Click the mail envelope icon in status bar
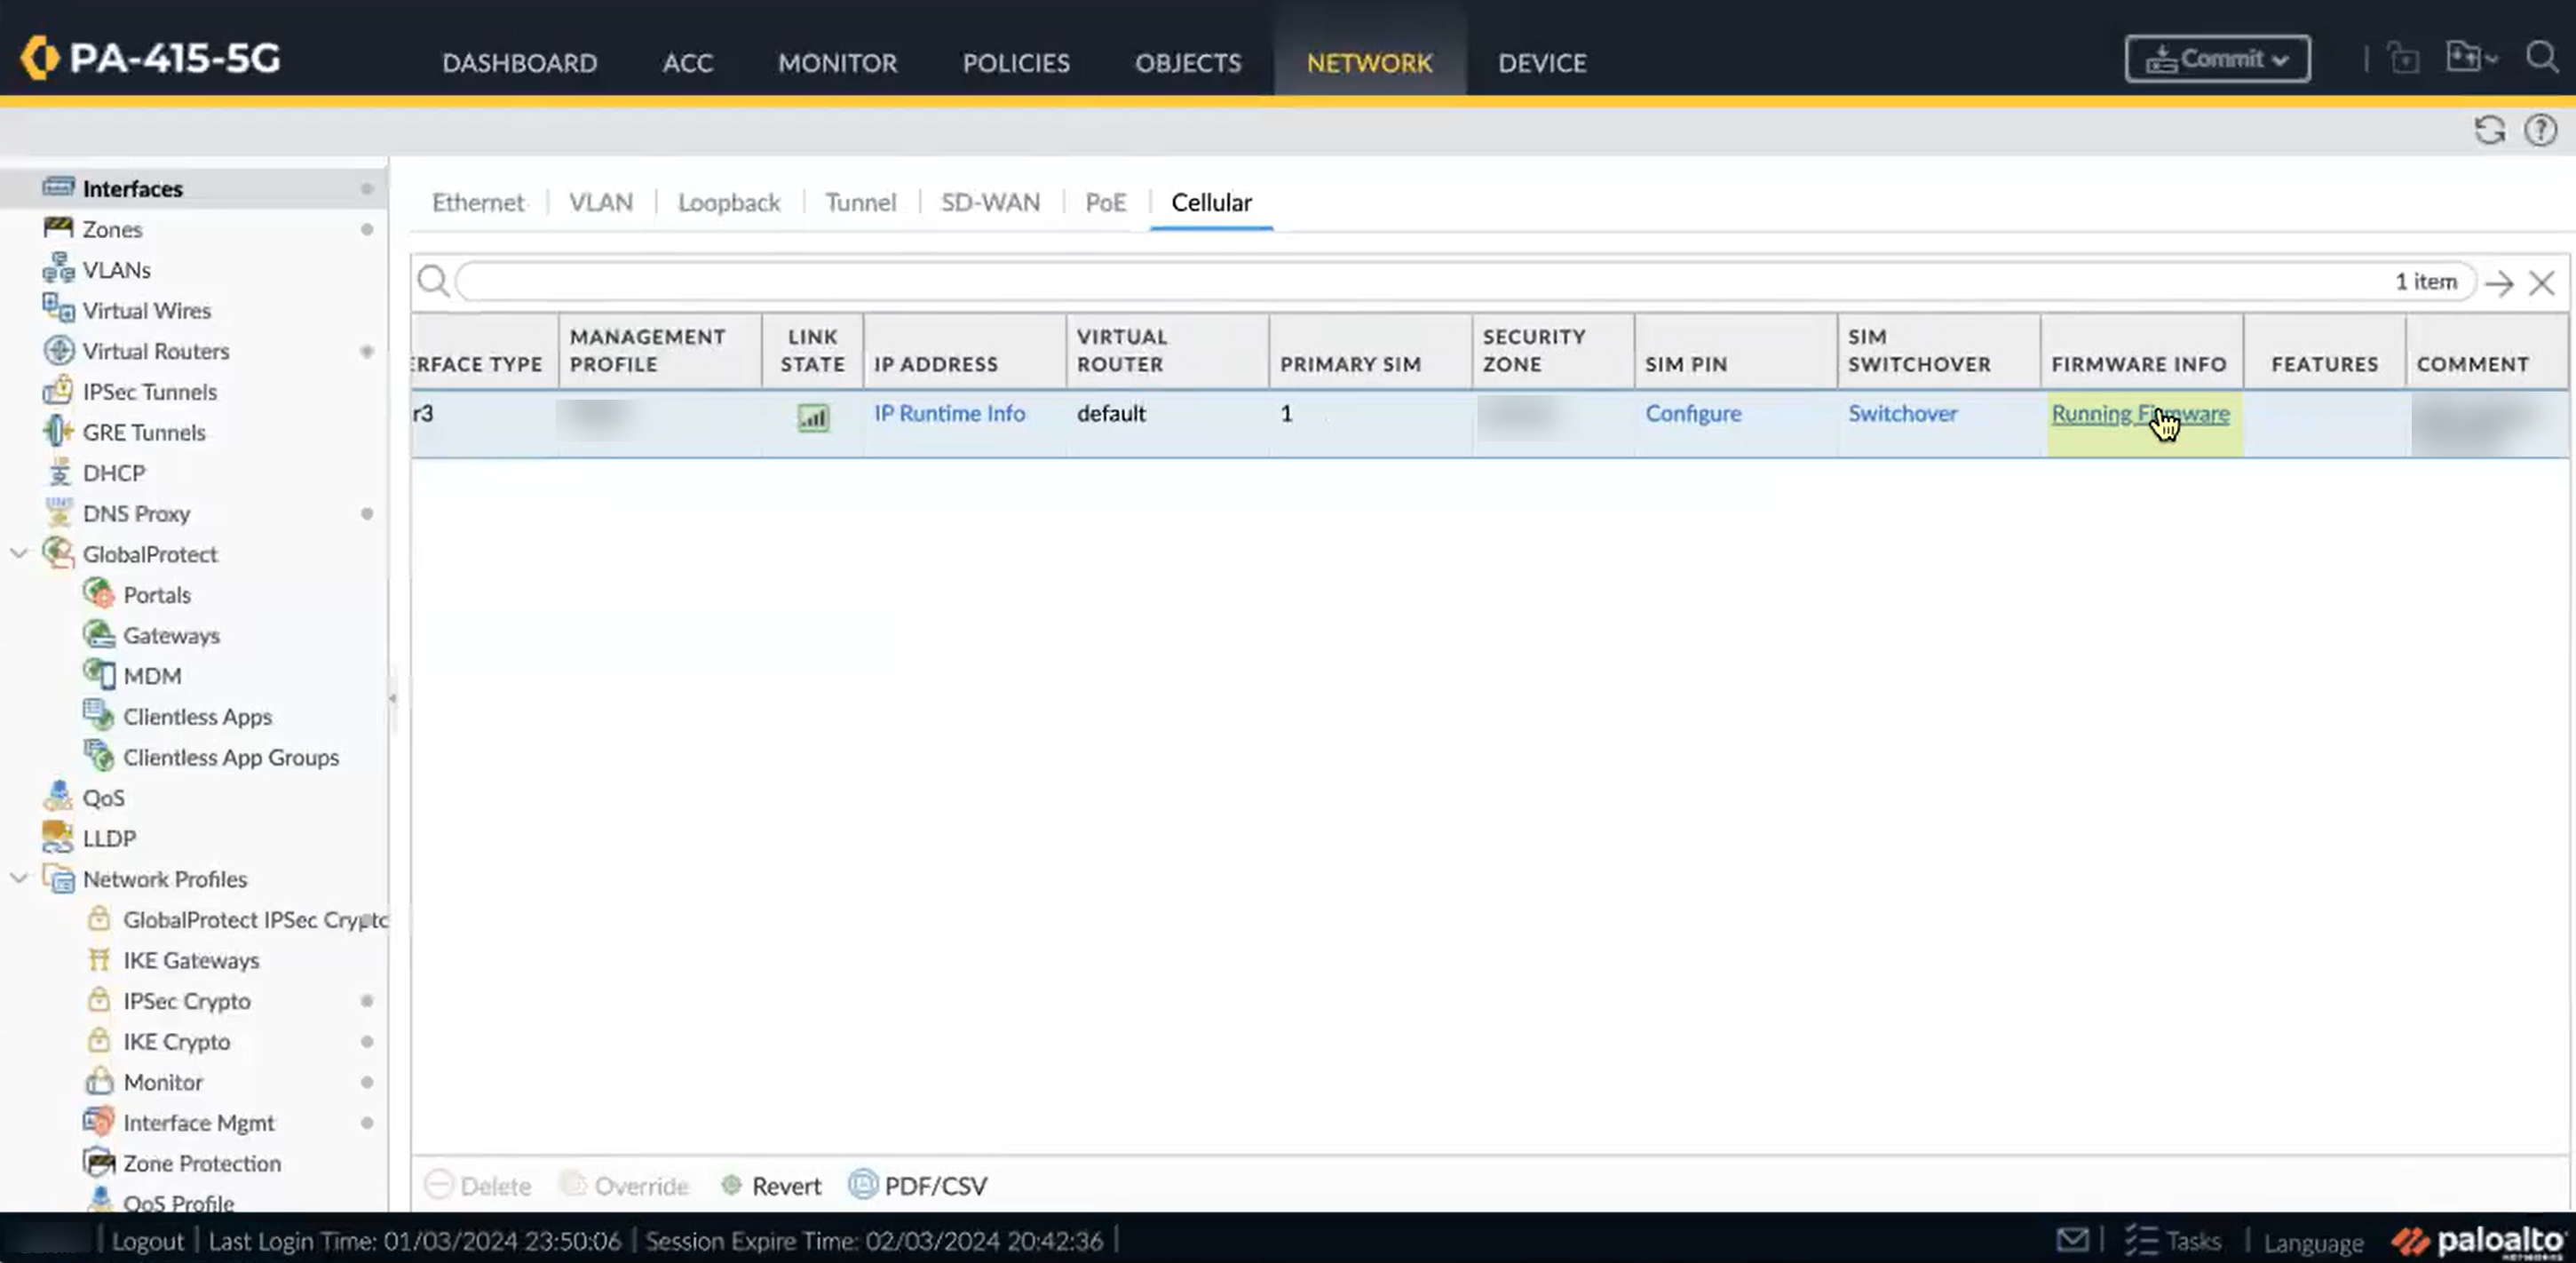 click(2072, 1240)
